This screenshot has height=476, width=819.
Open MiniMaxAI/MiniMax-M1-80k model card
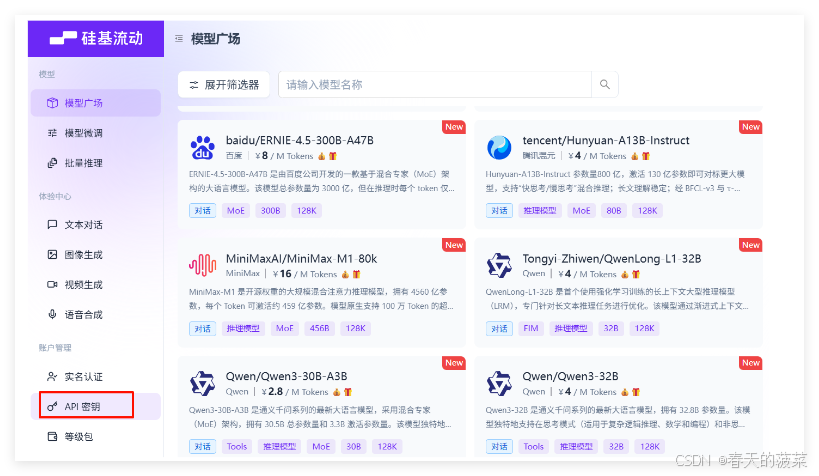pyautogui.click(x=321, y=293)
